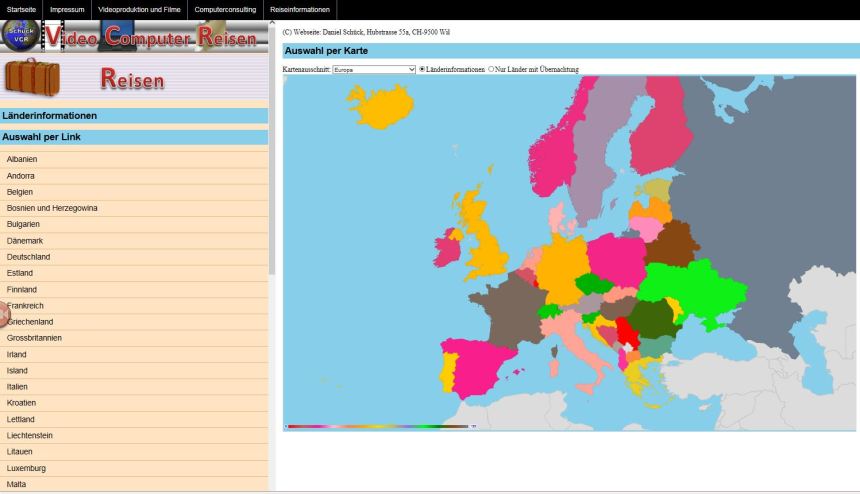Select Belarus on the map

coord(672,244)
